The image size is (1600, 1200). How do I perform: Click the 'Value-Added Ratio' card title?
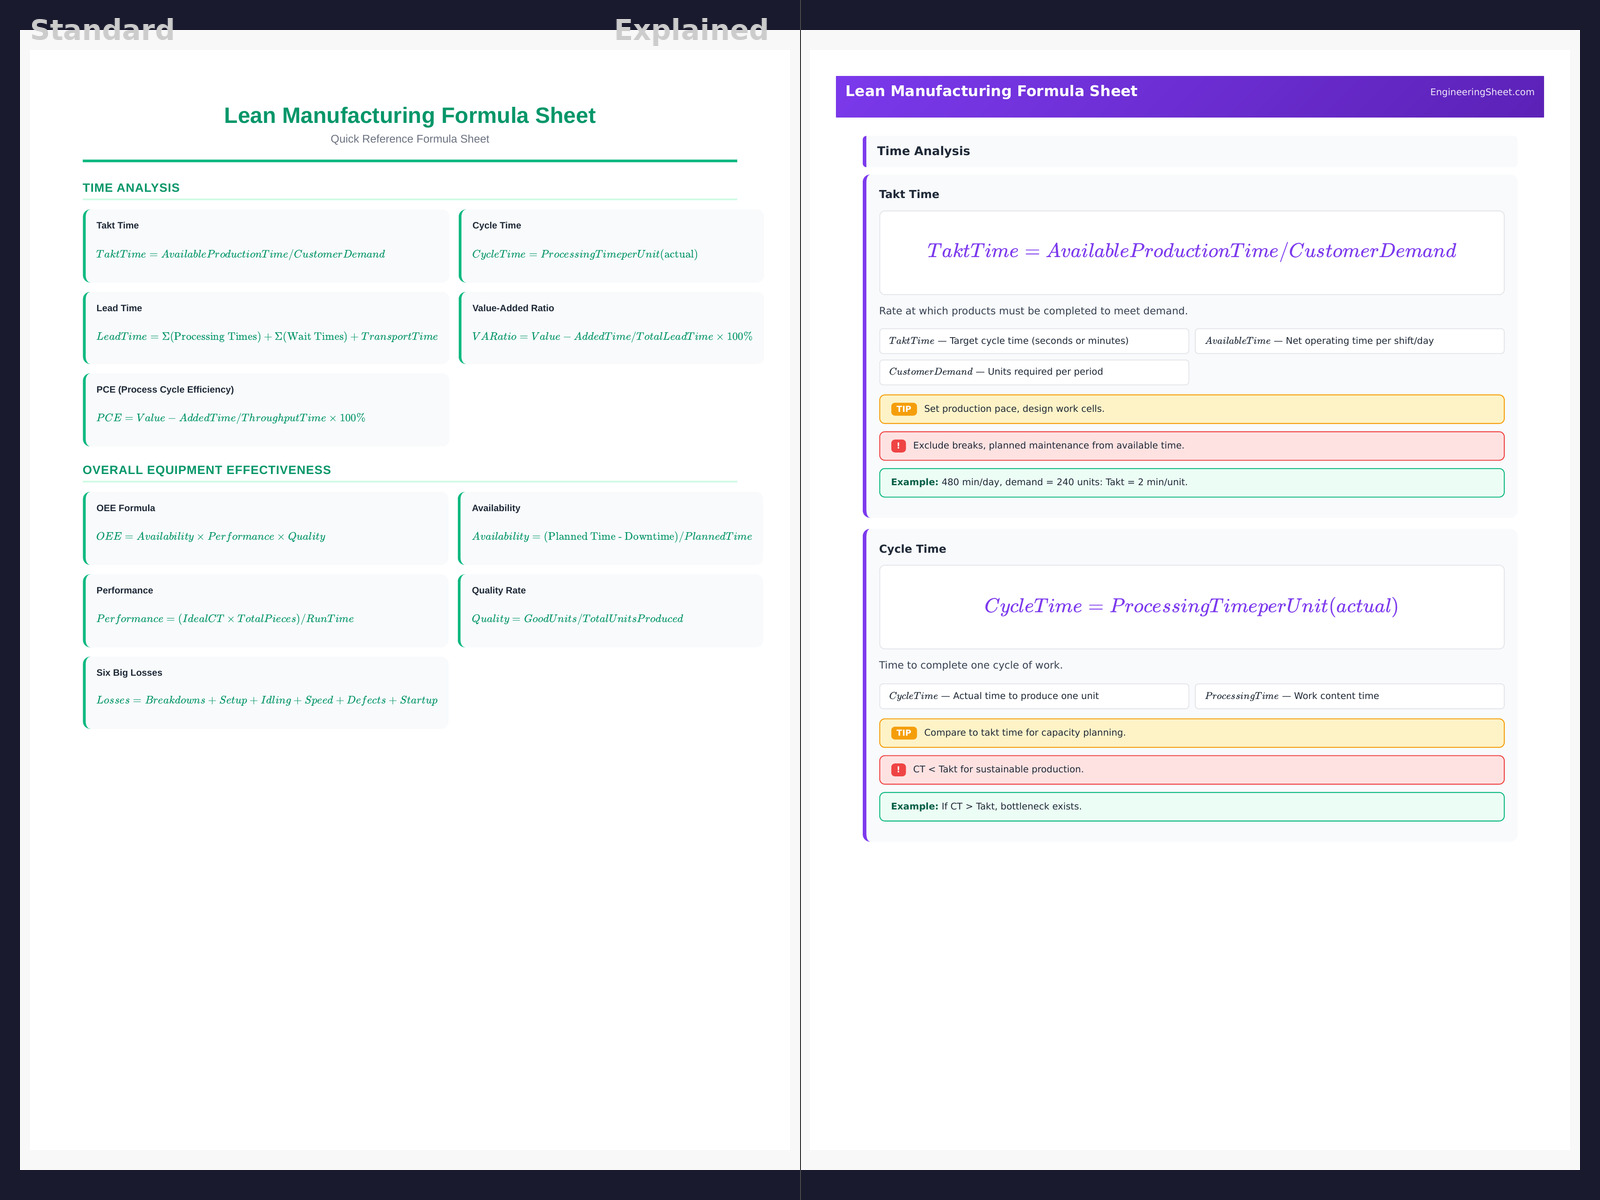pyautogui.click(x=513, y=309)
